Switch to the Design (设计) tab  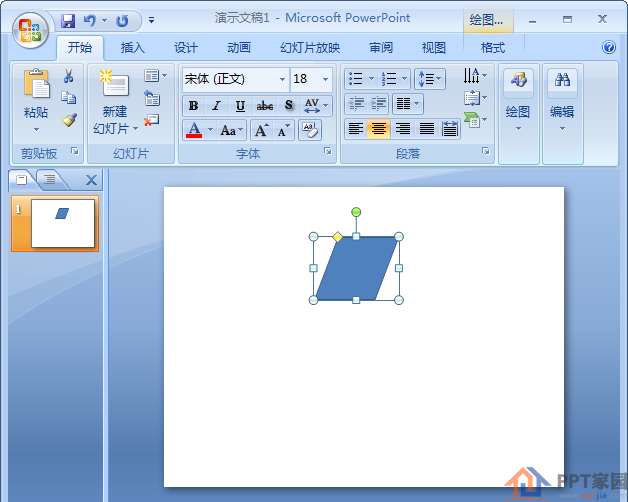click(x=186, y=48)
